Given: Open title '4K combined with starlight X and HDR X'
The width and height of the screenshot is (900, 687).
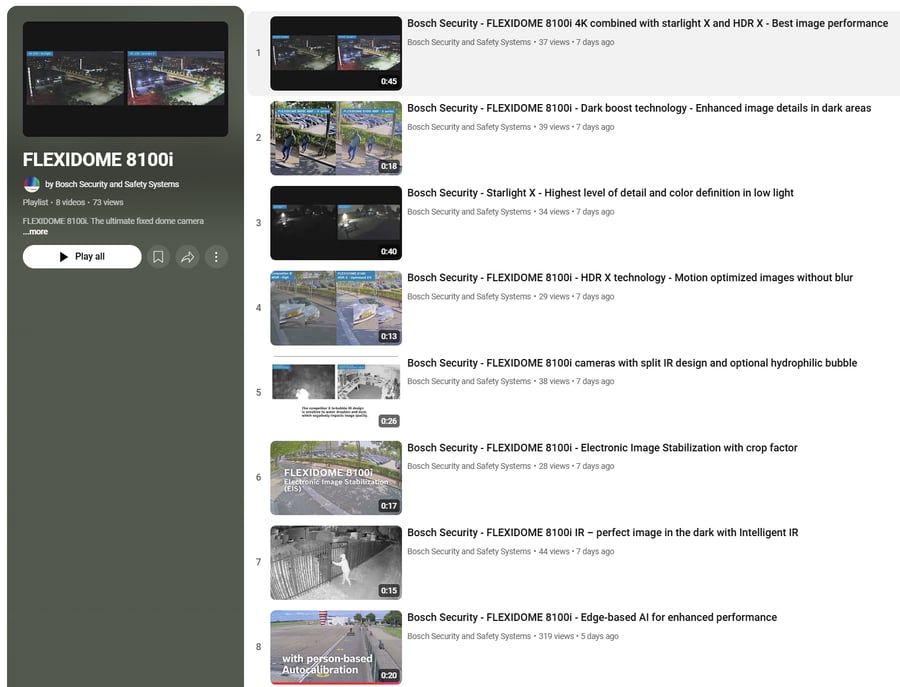Looking at the screenshot, I should pos(647,24).
